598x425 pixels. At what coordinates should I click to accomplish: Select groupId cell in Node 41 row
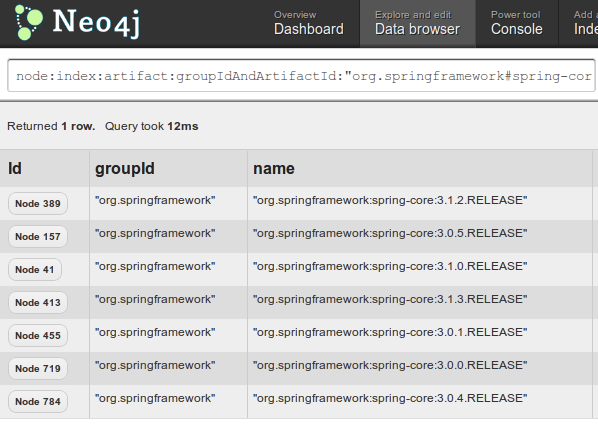(168, 269)
